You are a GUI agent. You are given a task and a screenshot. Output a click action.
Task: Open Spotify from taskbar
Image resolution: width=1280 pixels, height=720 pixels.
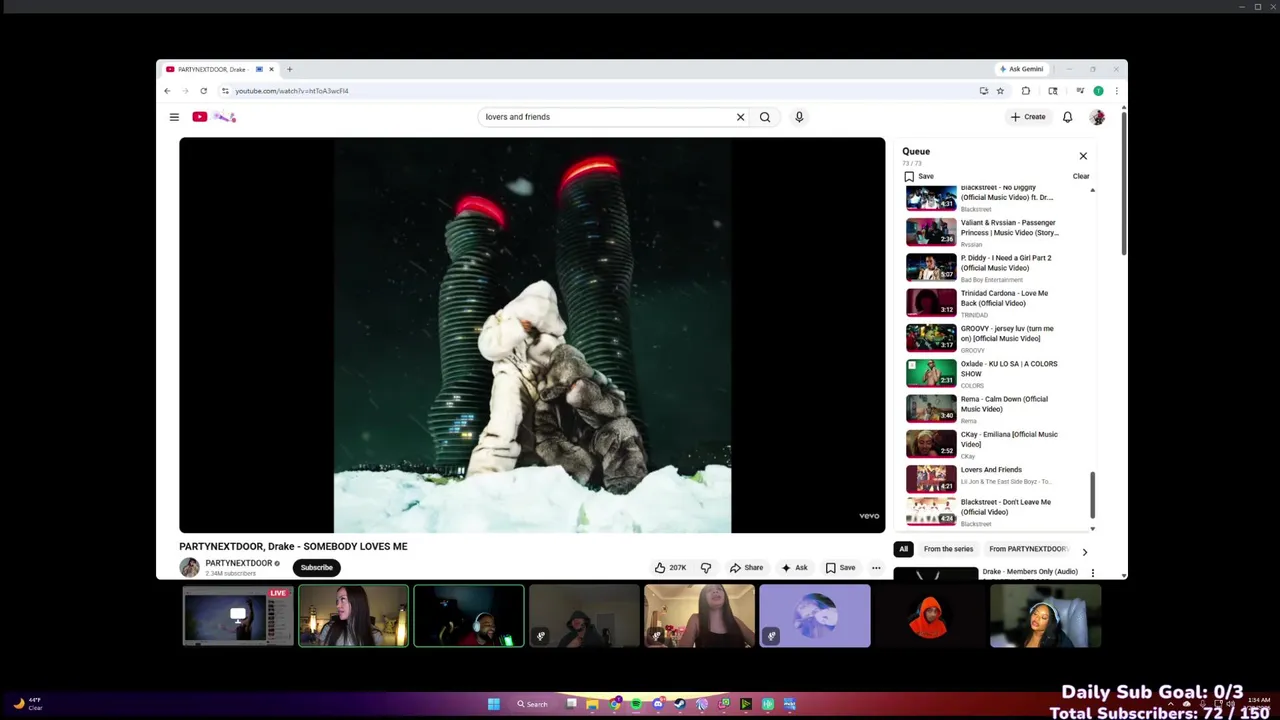[636, 704]
